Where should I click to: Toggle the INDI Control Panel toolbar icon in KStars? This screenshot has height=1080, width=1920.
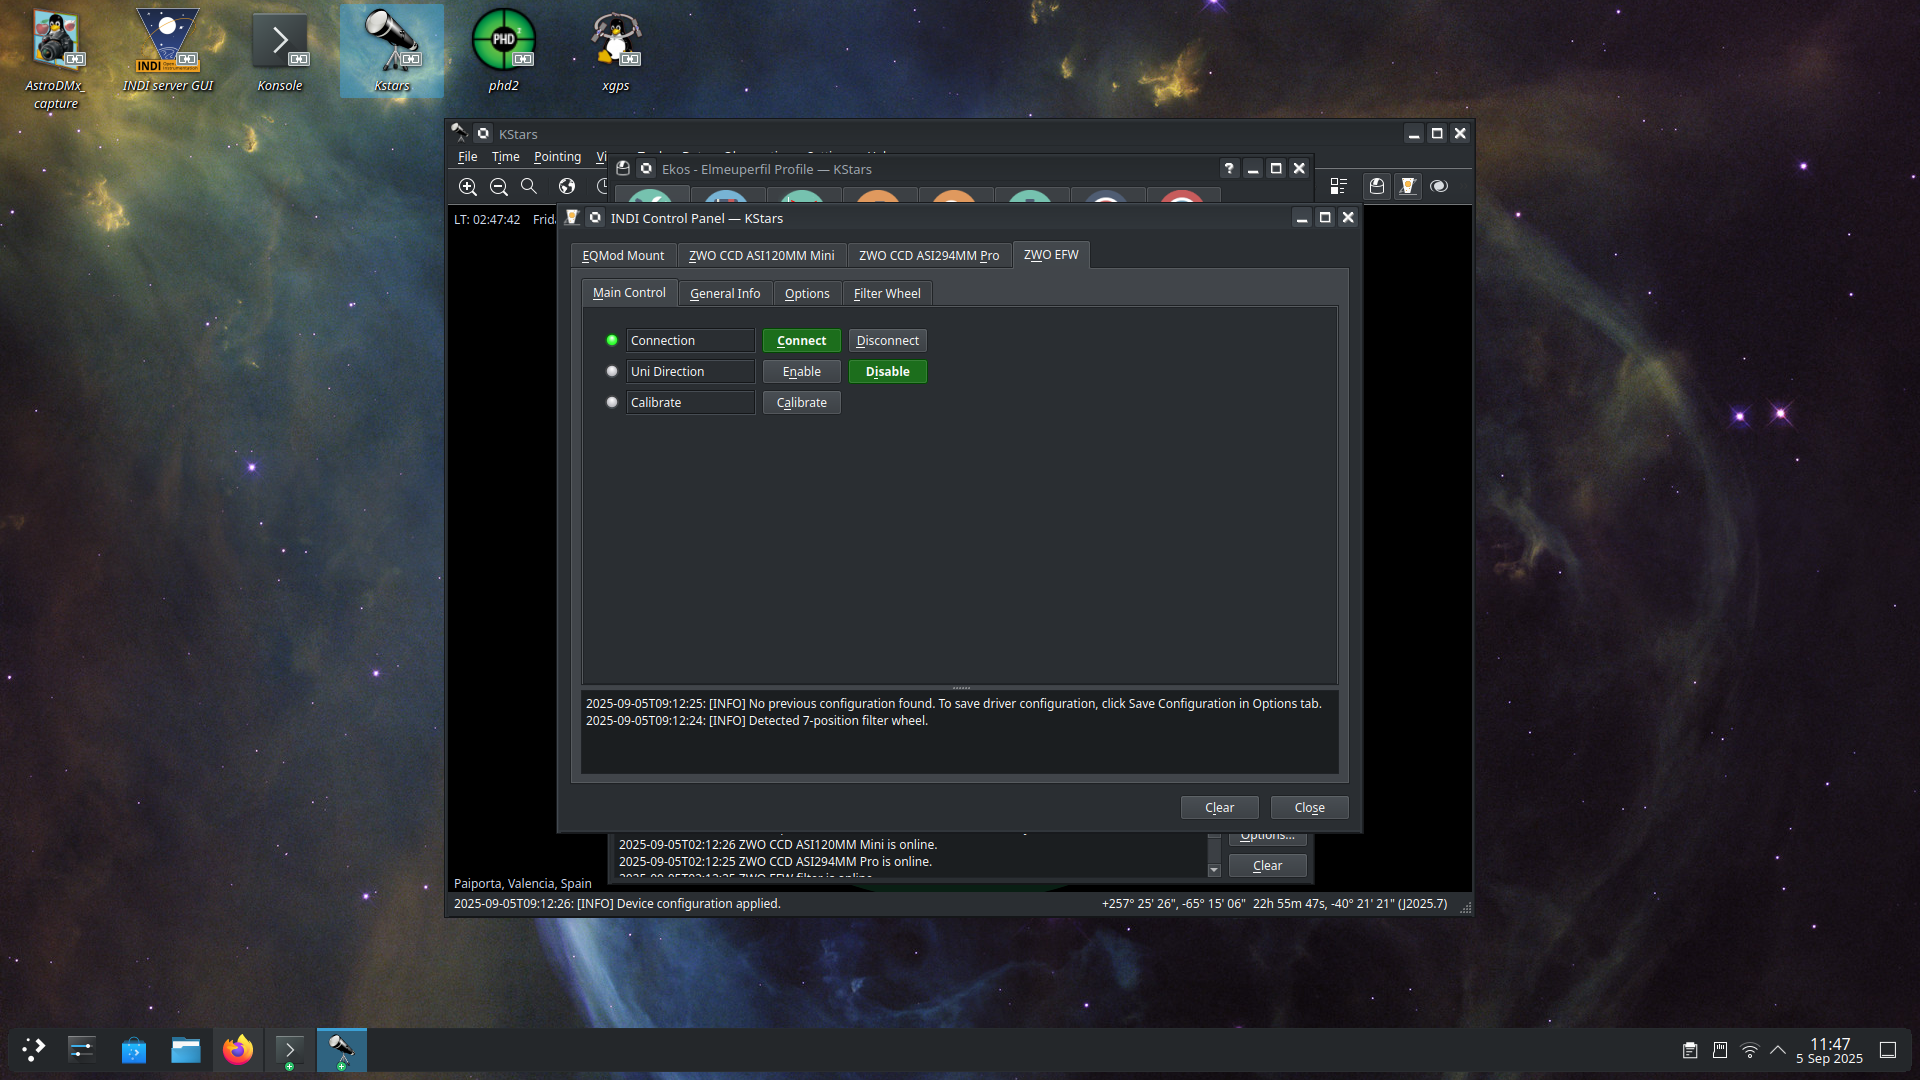[1408, 186]
